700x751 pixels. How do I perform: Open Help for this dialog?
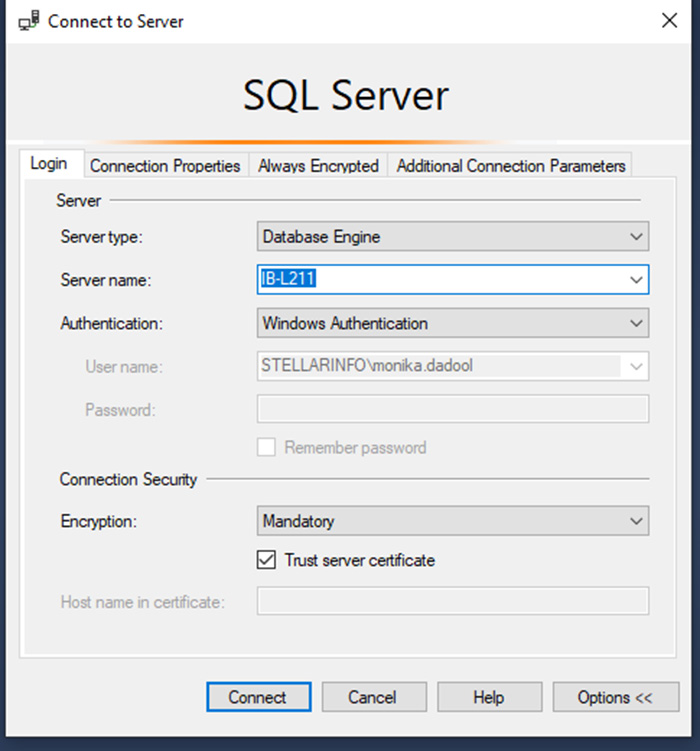click(489, 697)
